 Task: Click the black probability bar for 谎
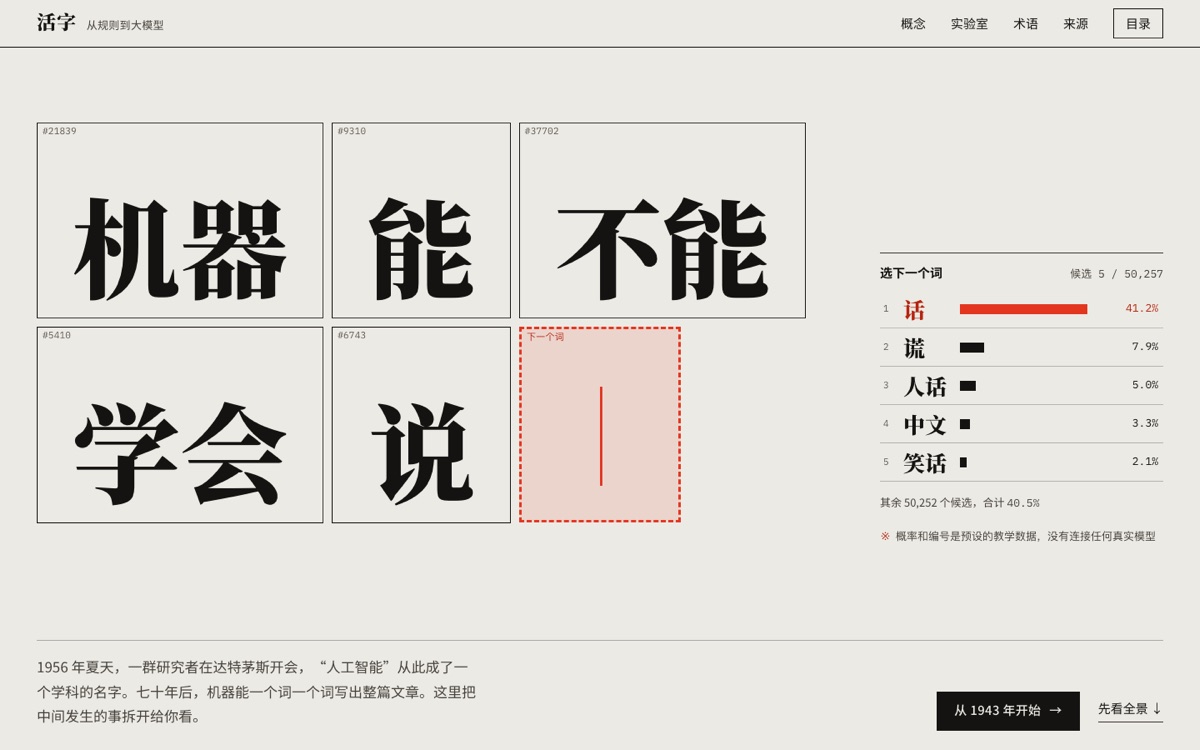[x=972, y=347]
